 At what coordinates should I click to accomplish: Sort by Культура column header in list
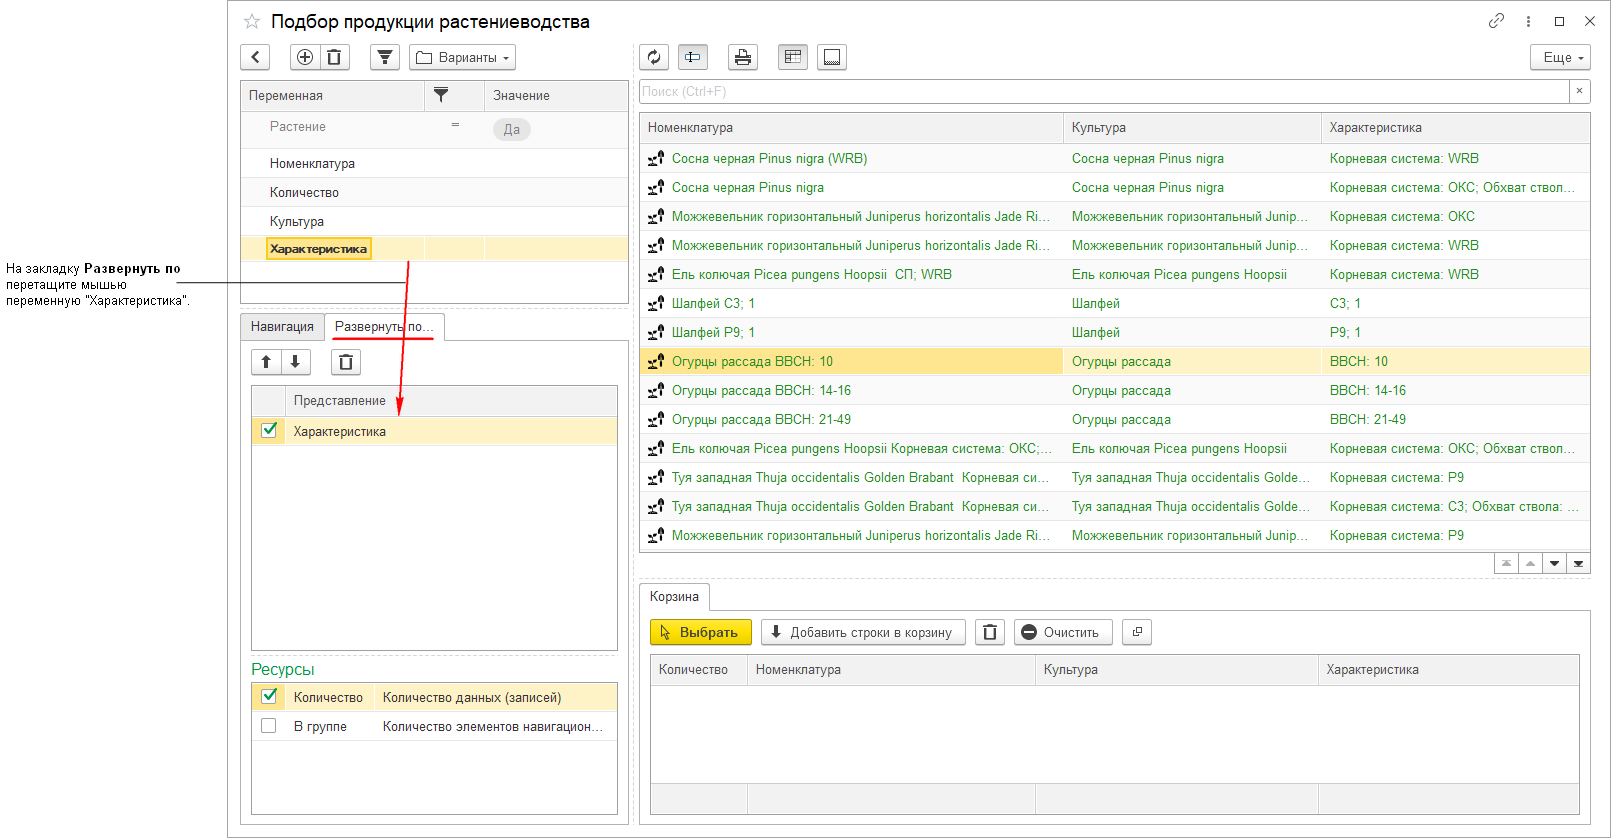(x=1192, y=128)
